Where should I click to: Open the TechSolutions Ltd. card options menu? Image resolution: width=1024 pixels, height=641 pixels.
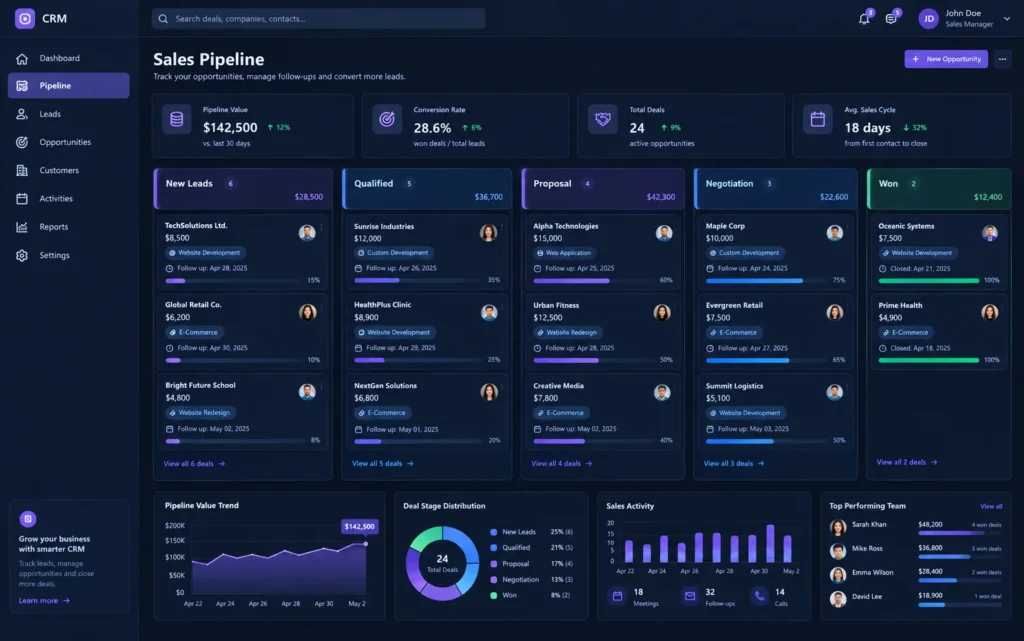coord(321,228)
